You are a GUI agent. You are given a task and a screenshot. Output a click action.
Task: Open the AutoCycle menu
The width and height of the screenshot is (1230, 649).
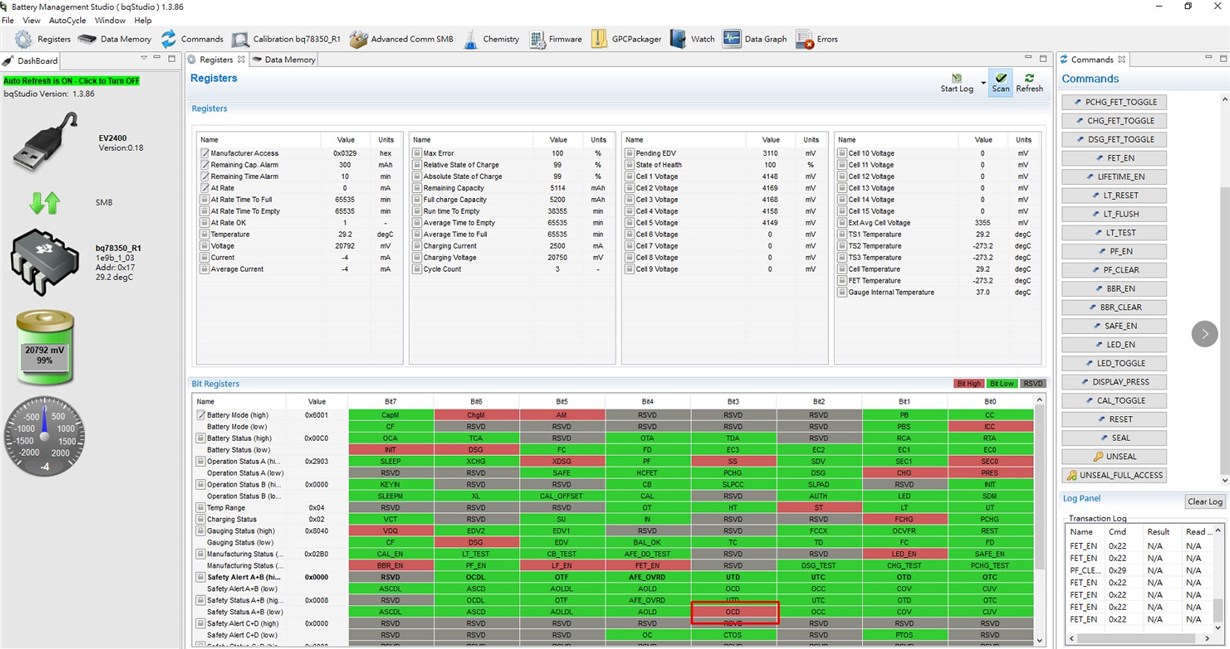click(x=67, y=20)
